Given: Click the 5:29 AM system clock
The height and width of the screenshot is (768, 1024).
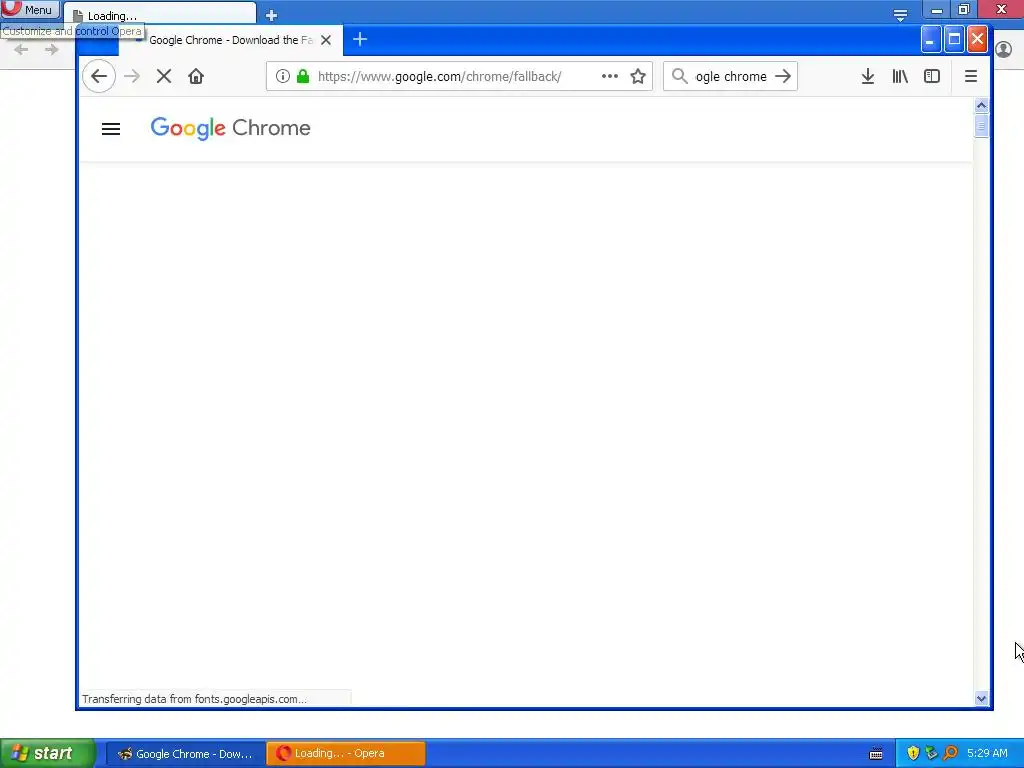Looking at the screenshot, I should coord(987,753).
